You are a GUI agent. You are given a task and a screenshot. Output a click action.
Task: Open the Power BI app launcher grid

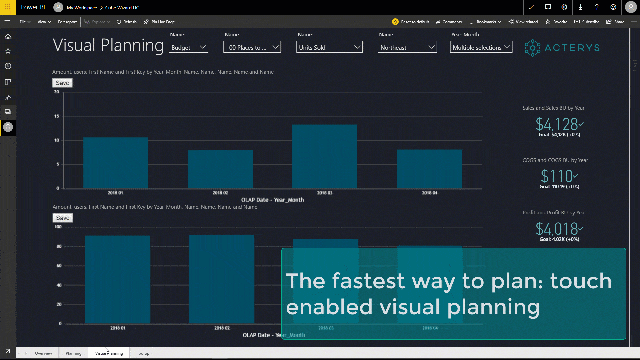[x=8, y=7]
